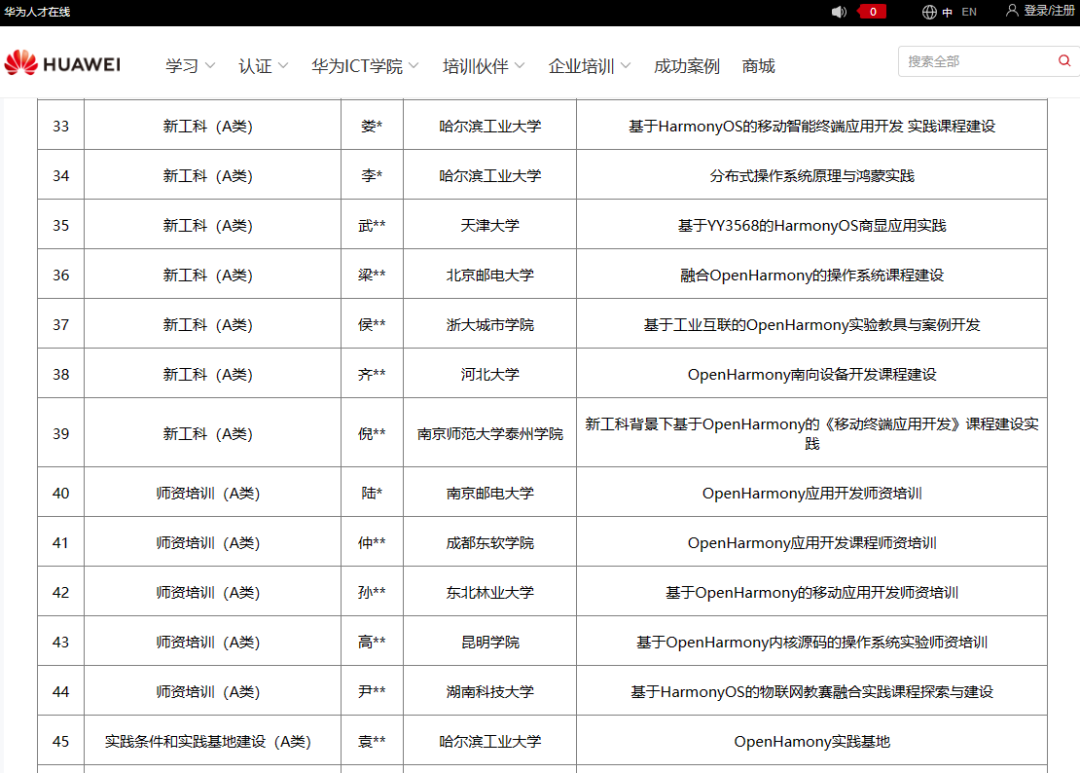Click the user profile icon

pyautogui.click(x=1012, y=10)
